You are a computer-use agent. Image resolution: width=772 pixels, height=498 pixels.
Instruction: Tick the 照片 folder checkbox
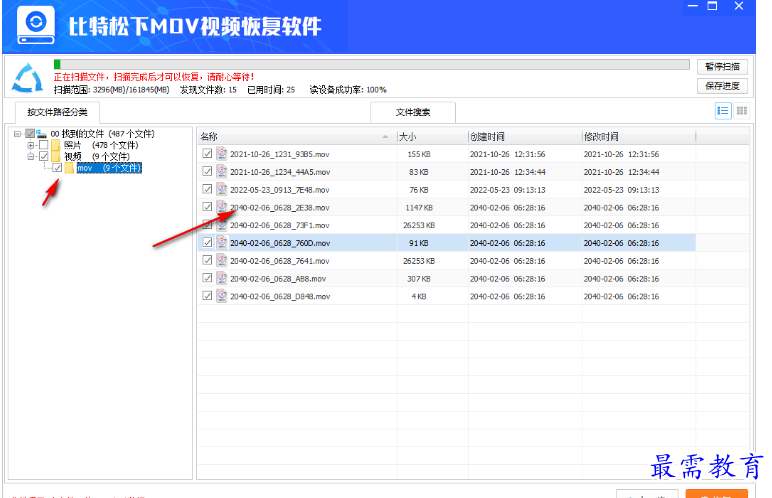[x=43, y=145]
